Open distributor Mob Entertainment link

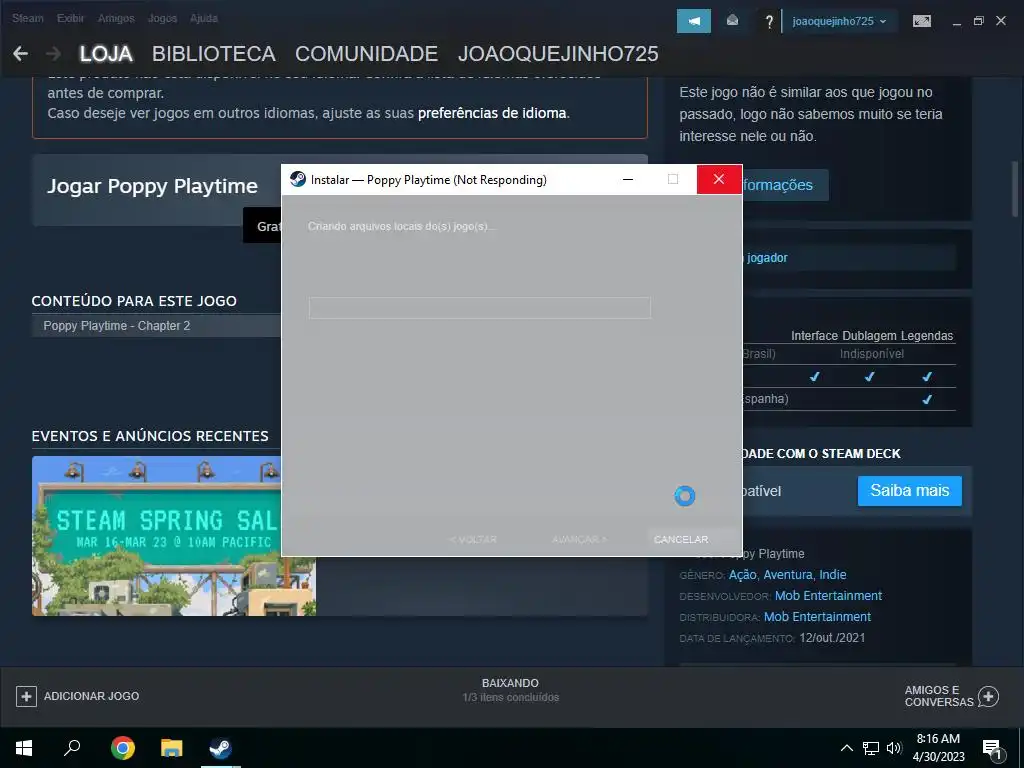tap(817, 616)
